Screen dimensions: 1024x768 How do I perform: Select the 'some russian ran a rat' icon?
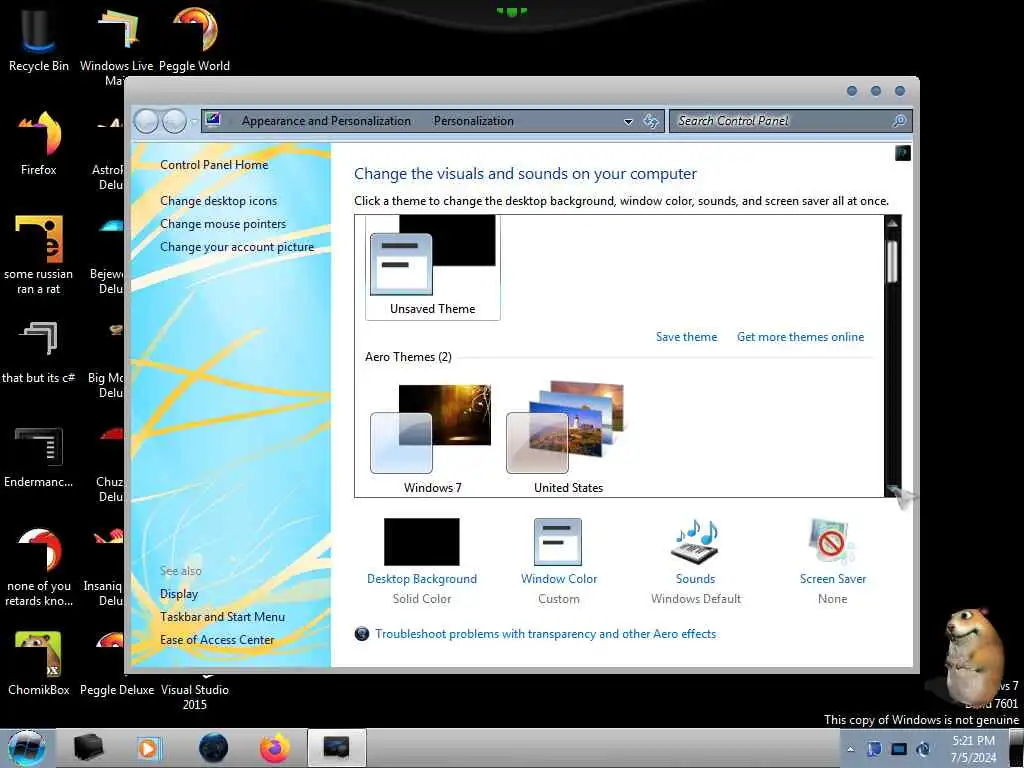39,255
